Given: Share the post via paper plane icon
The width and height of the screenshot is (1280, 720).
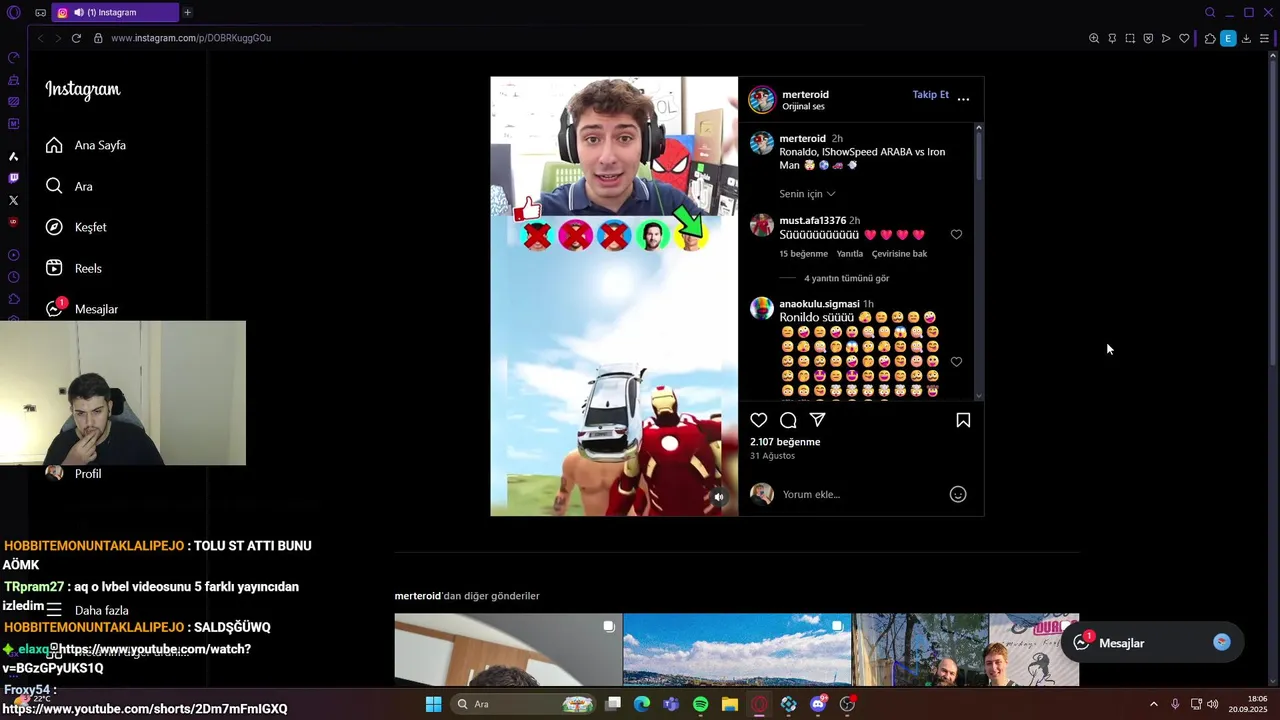Looking at the screenshot, I should [817, 420].
